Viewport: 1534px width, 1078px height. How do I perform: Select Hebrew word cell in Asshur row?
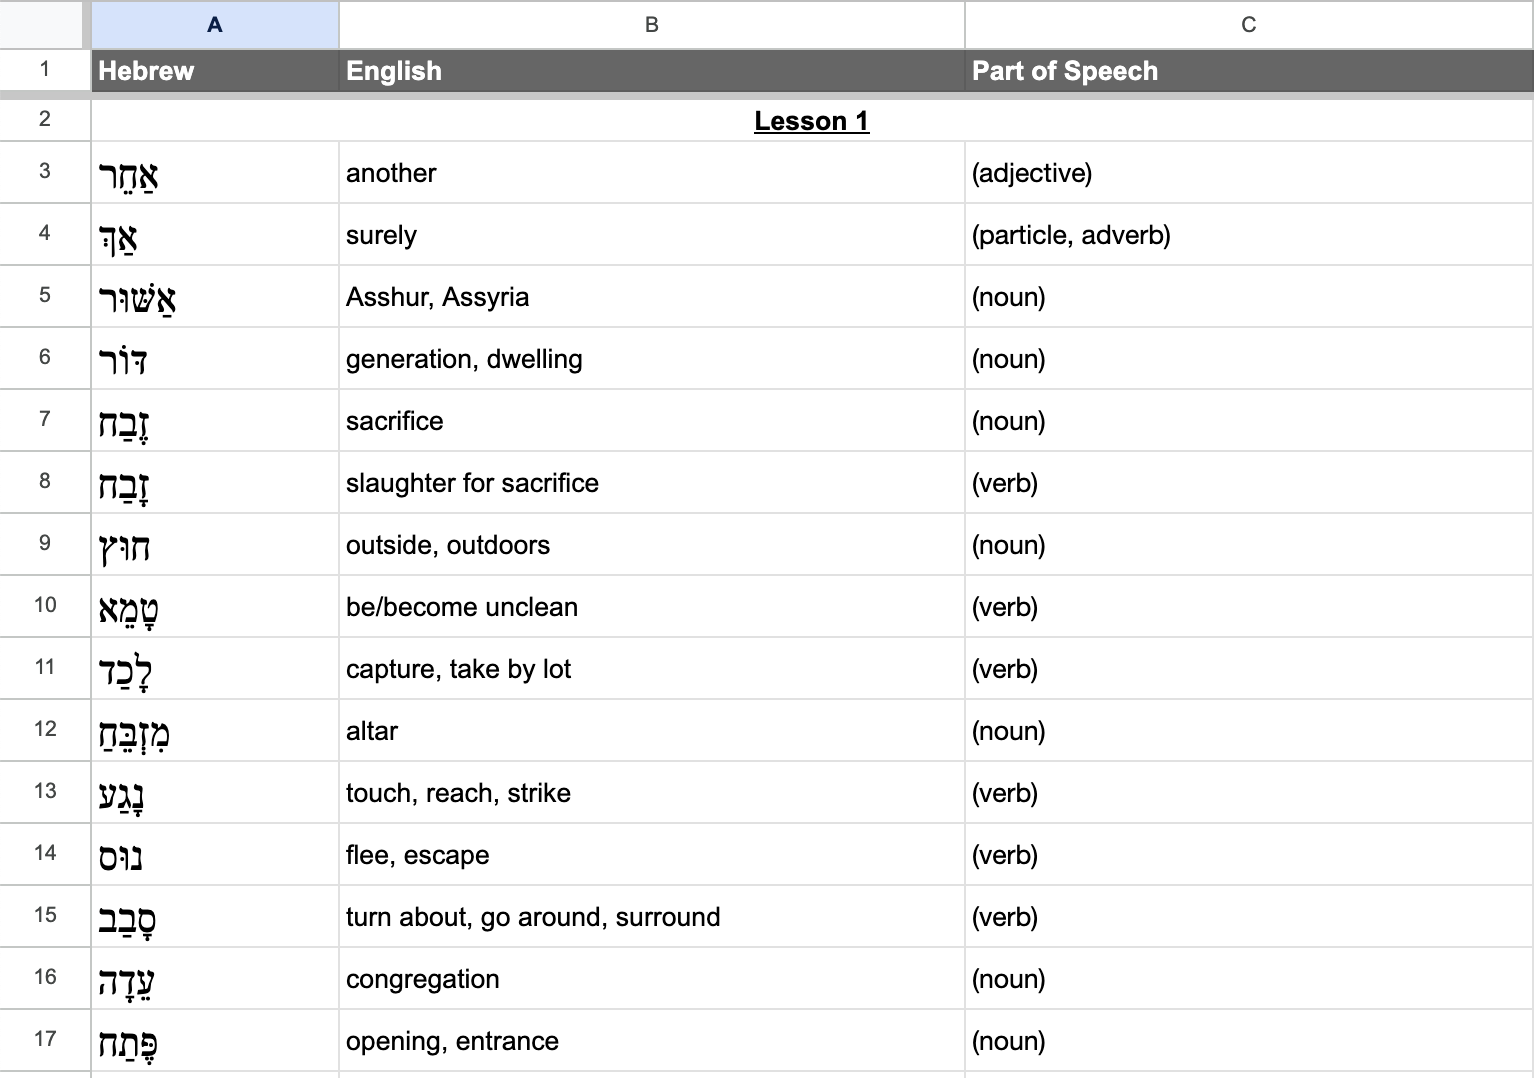click(215, 297)
